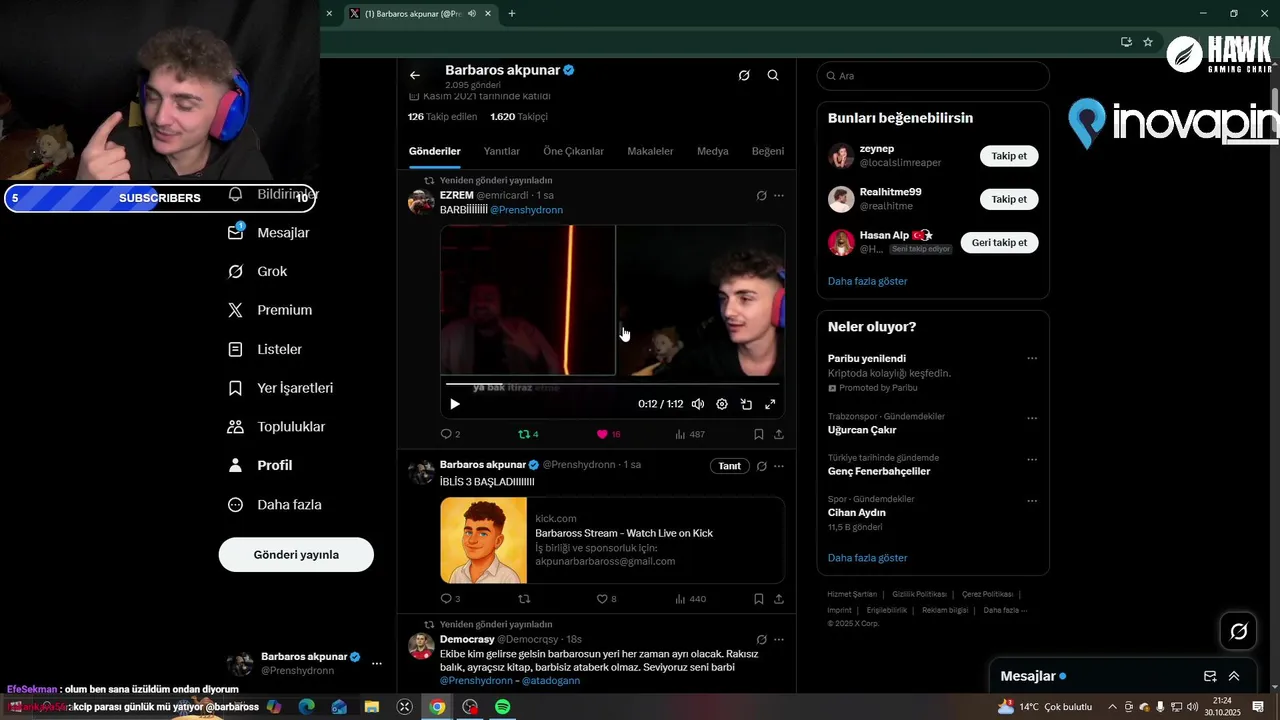Open floating Grok button
Image resolution: width=1280 pixels, height=720 pixels.
pos(1239,631)
